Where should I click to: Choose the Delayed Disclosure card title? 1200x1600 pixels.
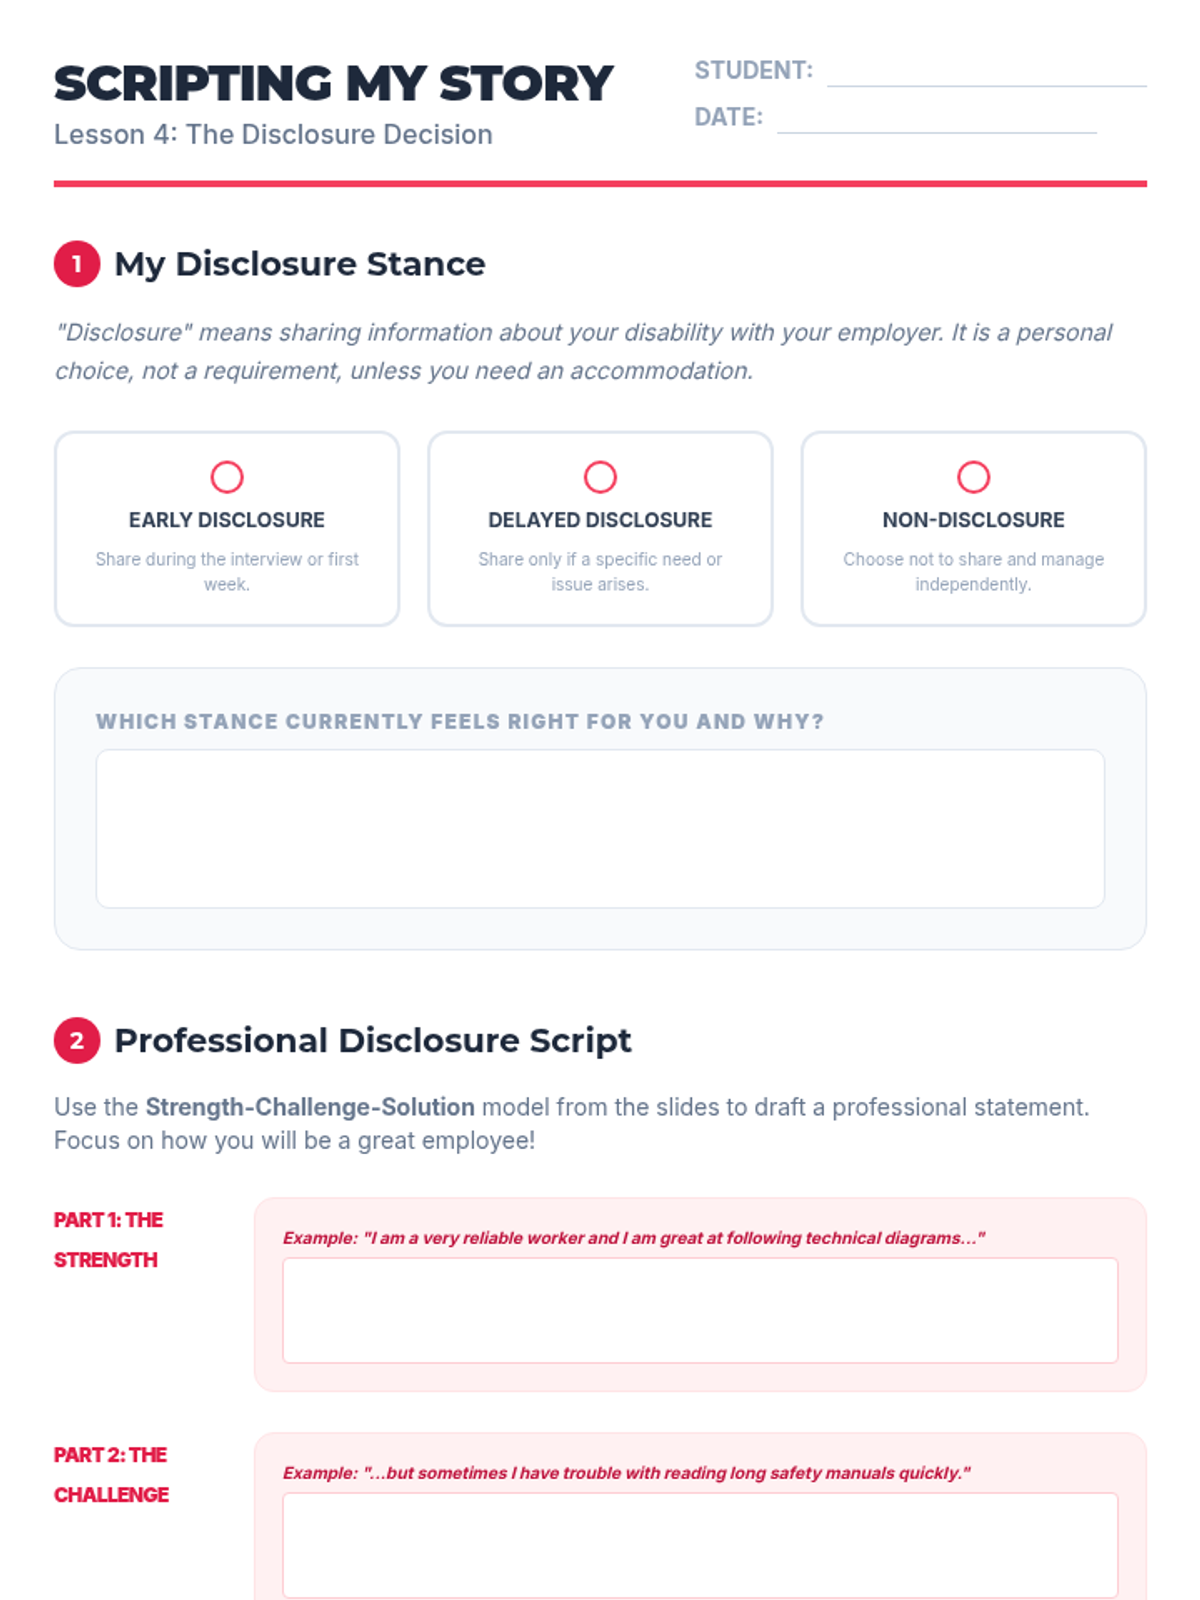coord(600,520)
